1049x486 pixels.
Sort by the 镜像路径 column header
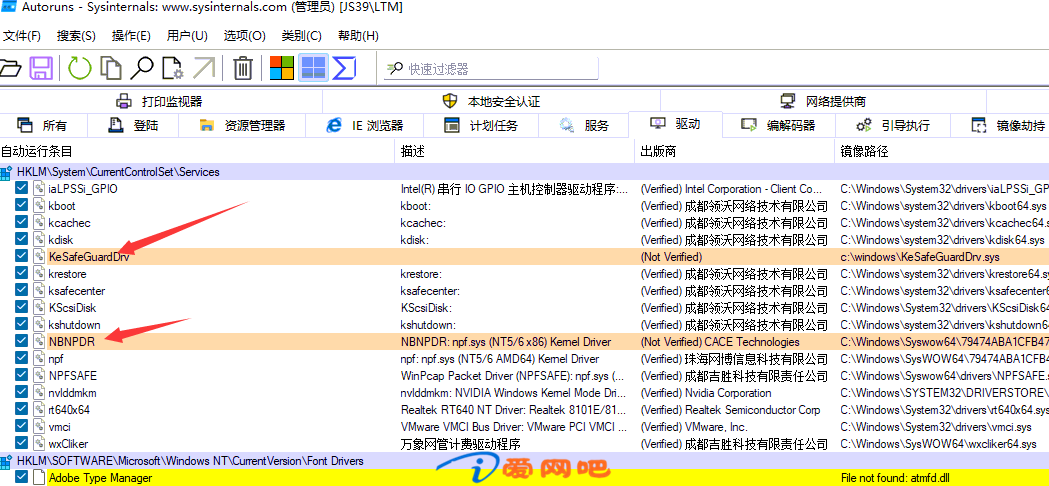(x=942, y=151)
